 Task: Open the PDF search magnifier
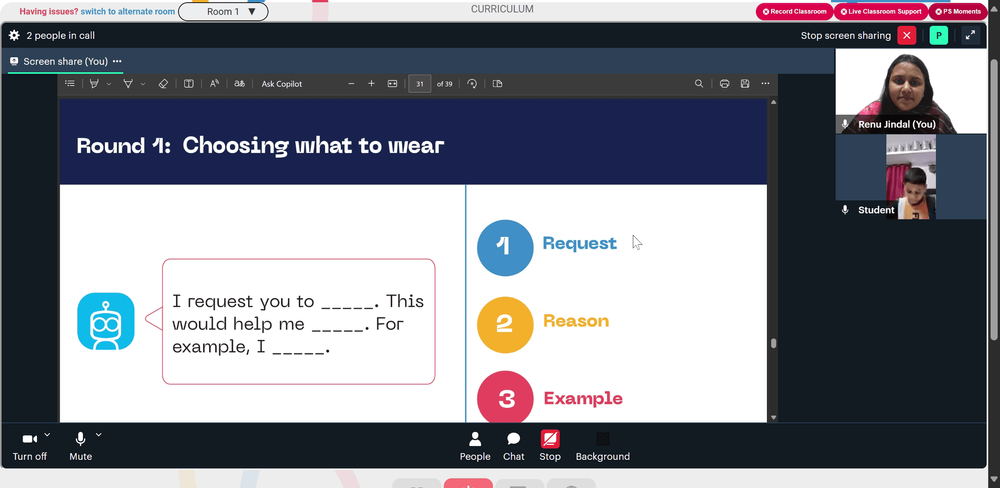699,84
